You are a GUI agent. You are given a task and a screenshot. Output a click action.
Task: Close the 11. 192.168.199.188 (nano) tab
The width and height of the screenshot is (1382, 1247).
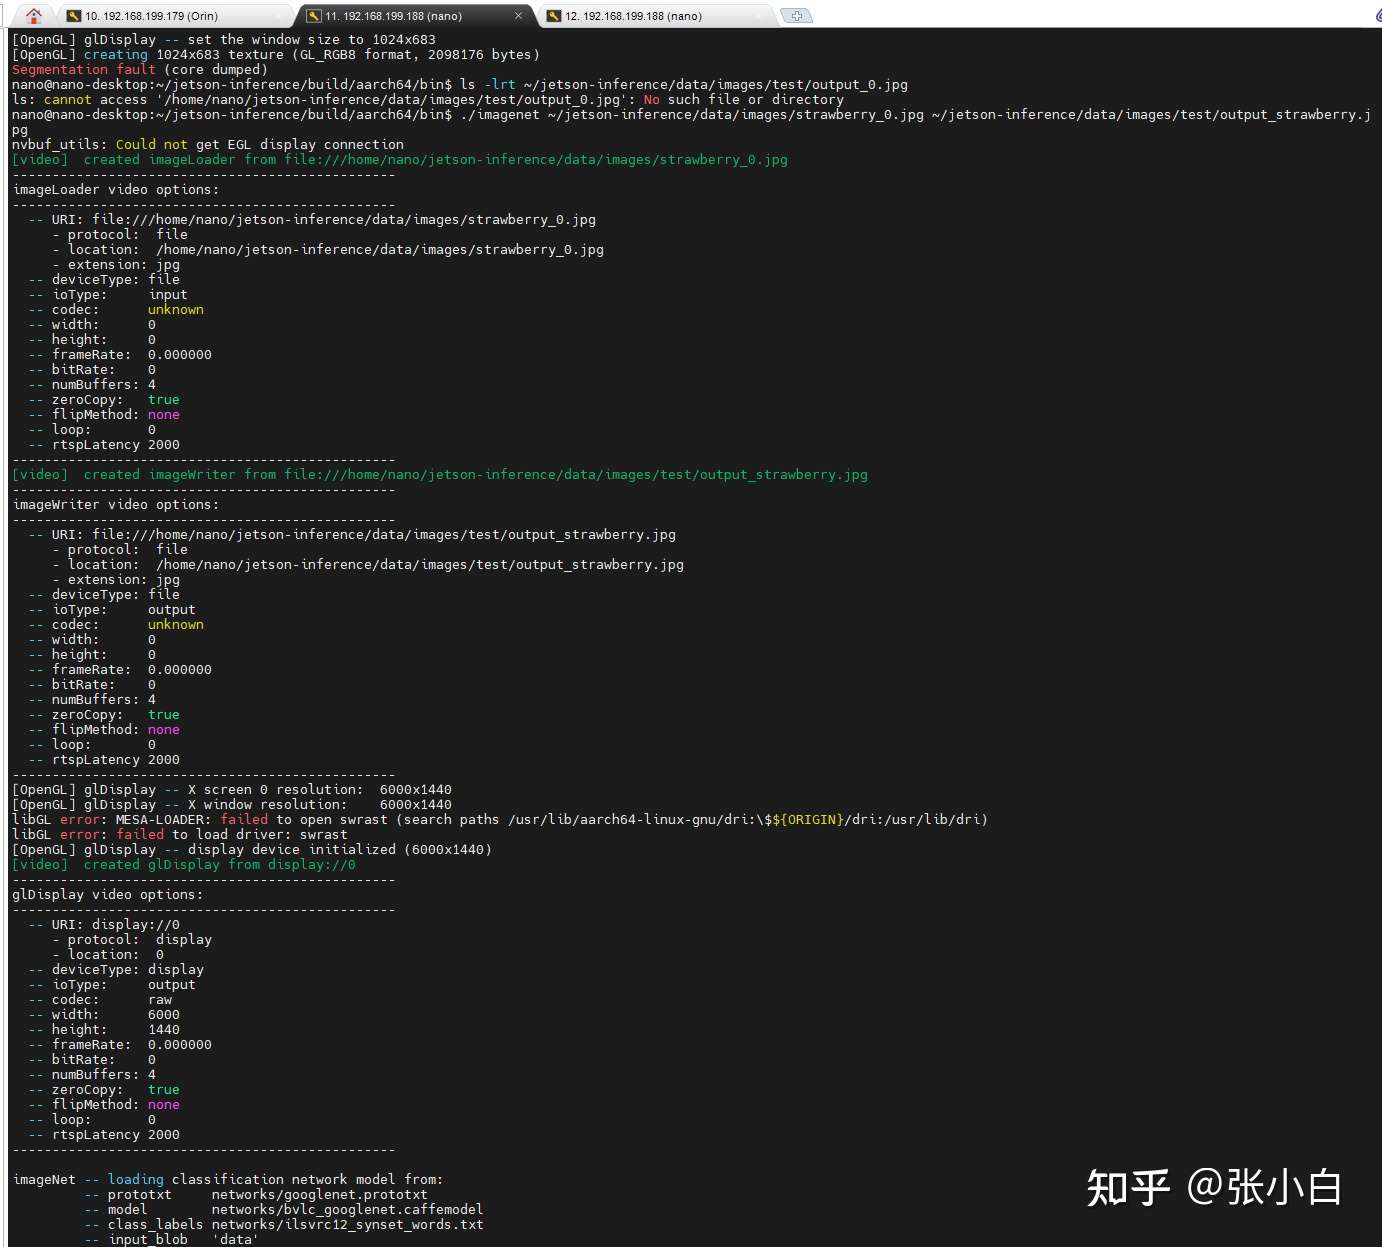tap(518, 15)
